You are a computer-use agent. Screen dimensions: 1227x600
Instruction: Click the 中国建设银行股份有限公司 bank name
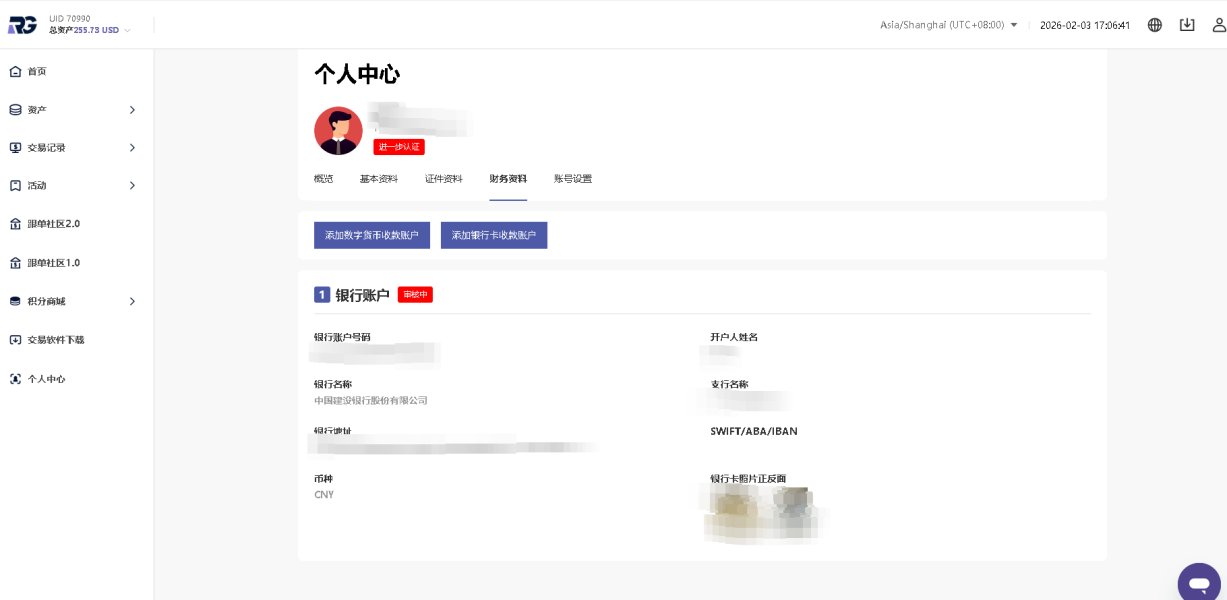371,400
